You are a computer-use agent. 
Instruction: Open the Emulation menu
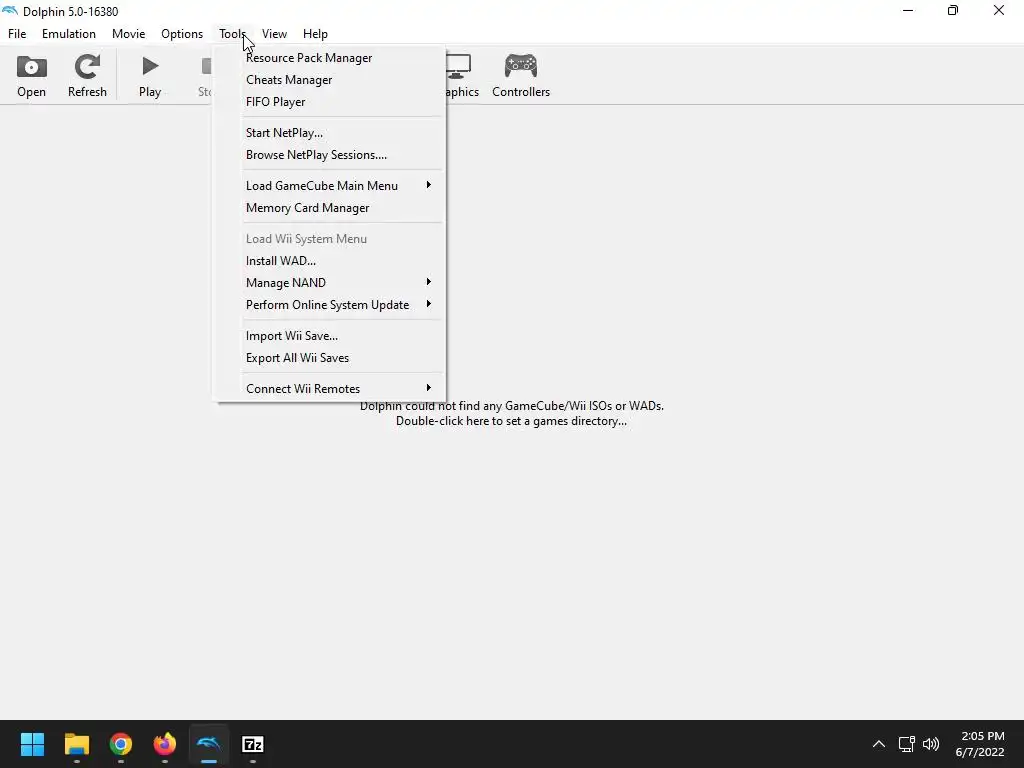point(69,34)
